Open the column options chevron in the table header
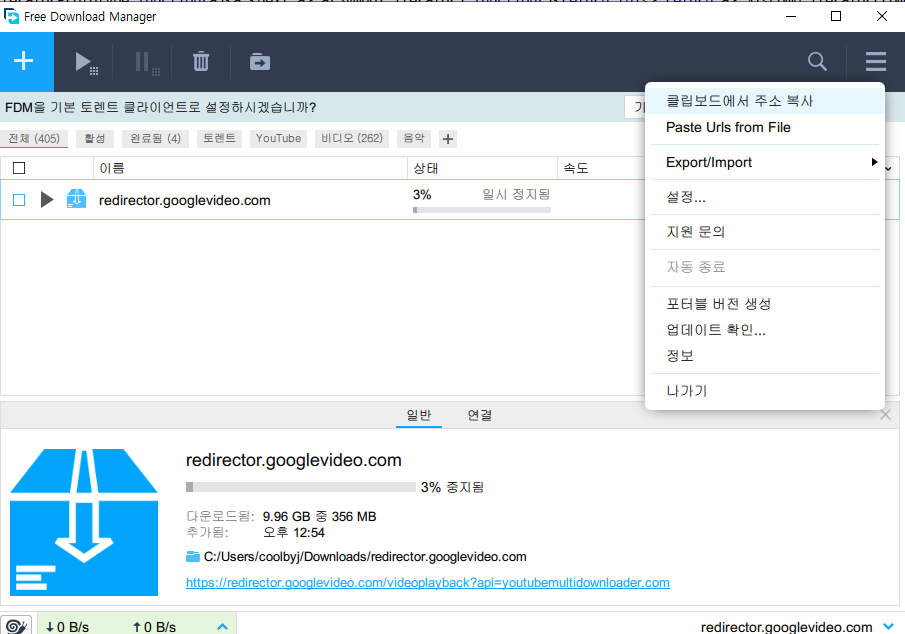 [x=889, y=169]
